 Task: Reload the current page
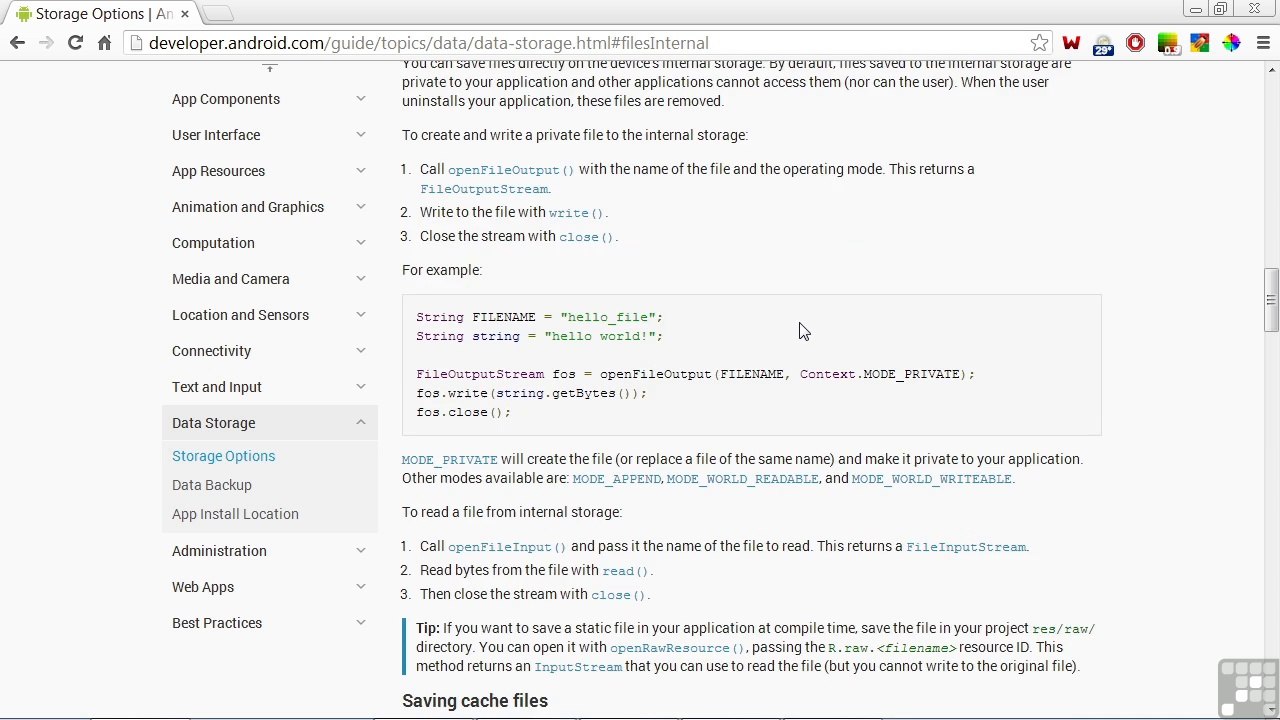click(75, 43)
